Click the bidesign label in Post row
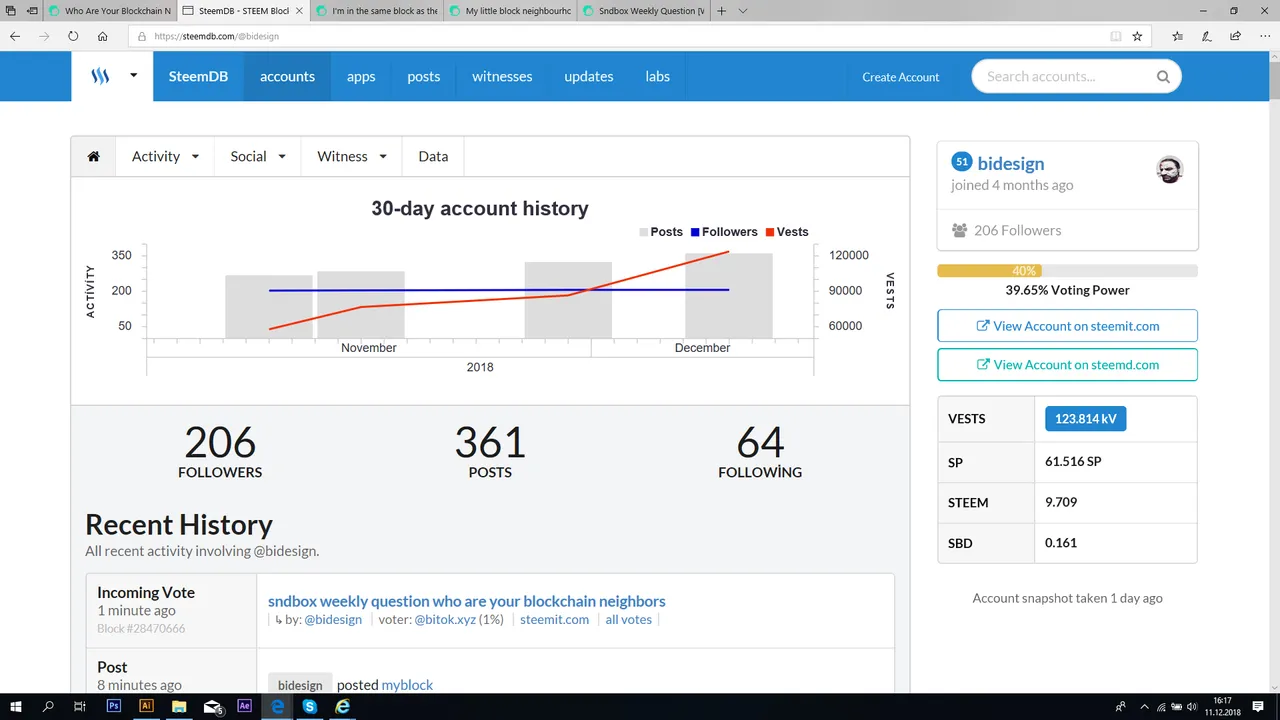This screenshot has width=1280, height=720. coord(300,685)
